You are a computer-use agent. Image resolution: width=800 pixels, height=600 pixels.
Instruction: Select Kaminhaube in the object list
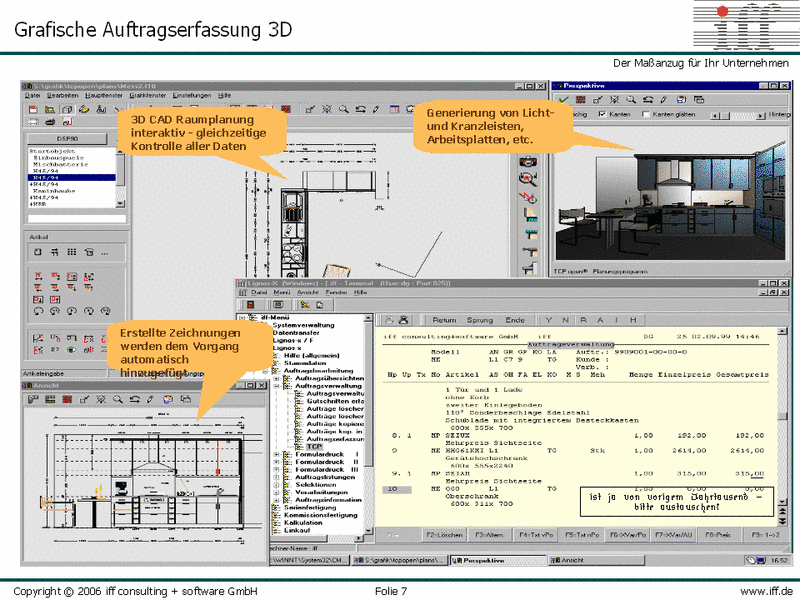[54, 191]
